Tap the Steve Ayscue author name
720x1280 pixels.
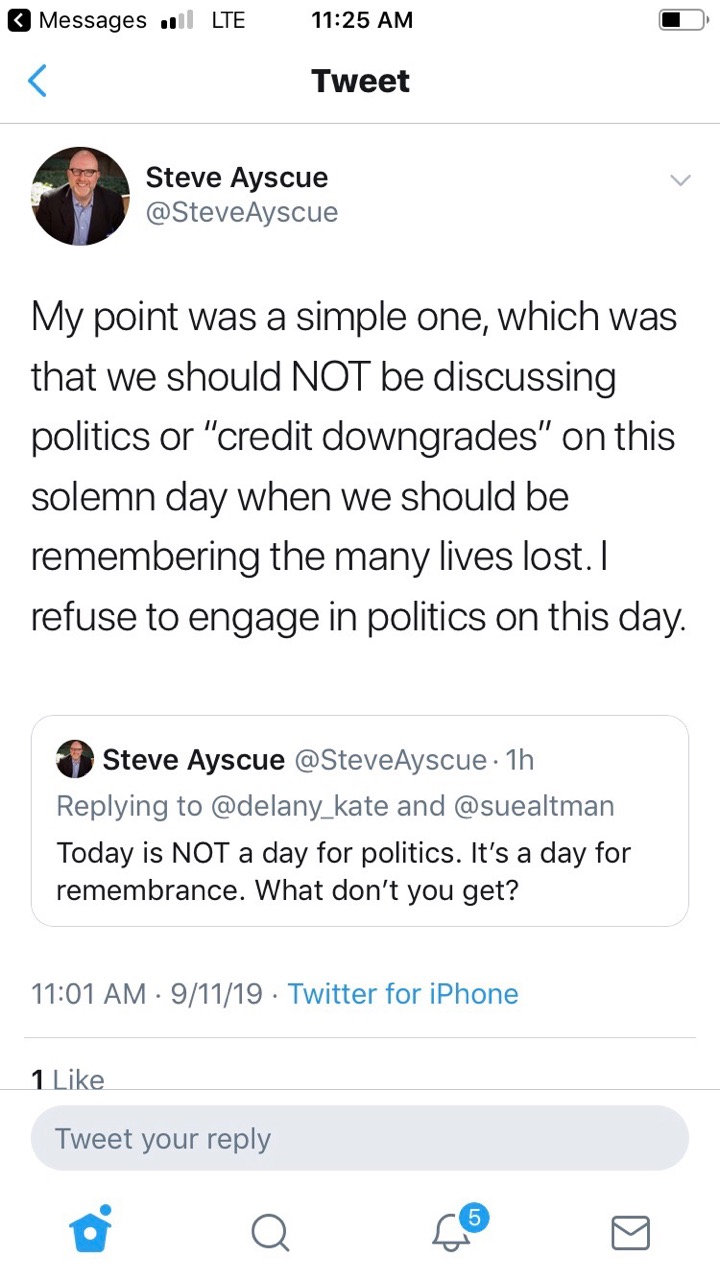237,178
